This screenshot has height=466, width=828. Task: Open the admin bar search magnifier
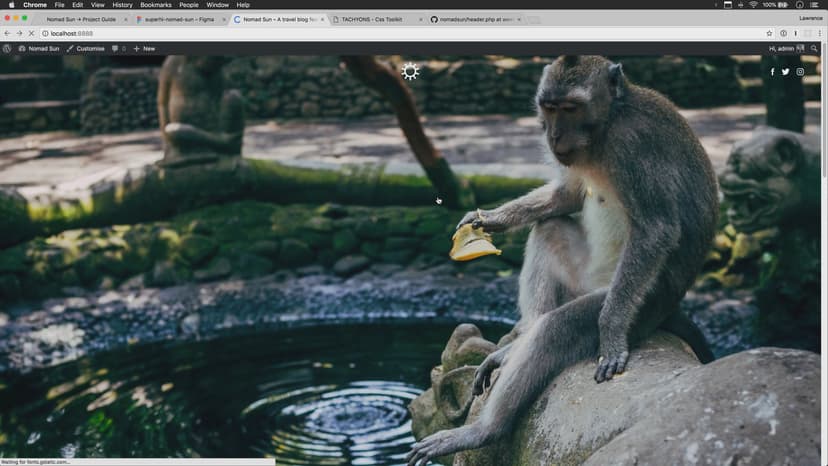coord(815,48)
